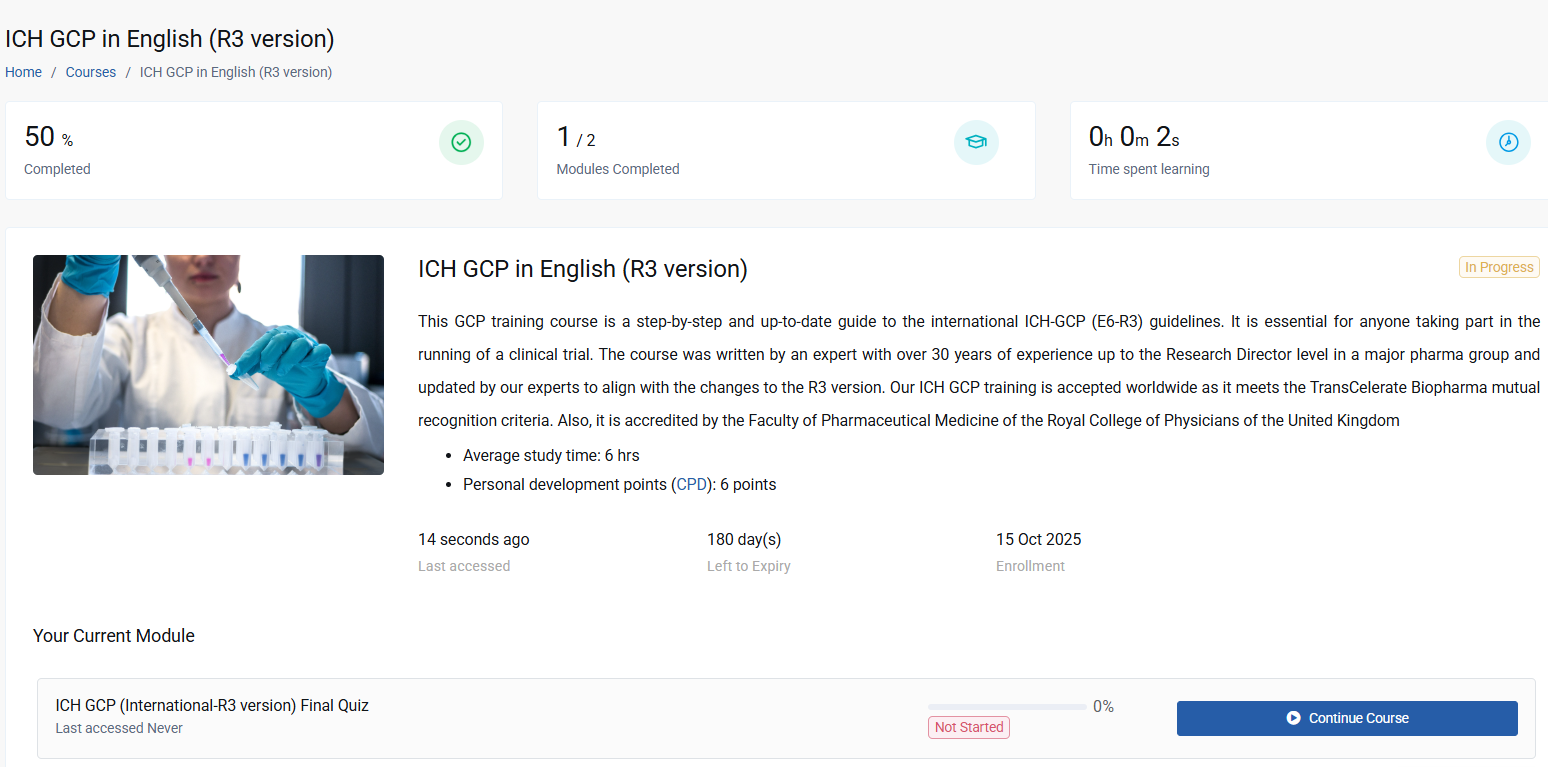The width and height of the screenshot is (1548, 767).
Task: Click the 180 day(s) expiry value
Action: click(744, 540)
